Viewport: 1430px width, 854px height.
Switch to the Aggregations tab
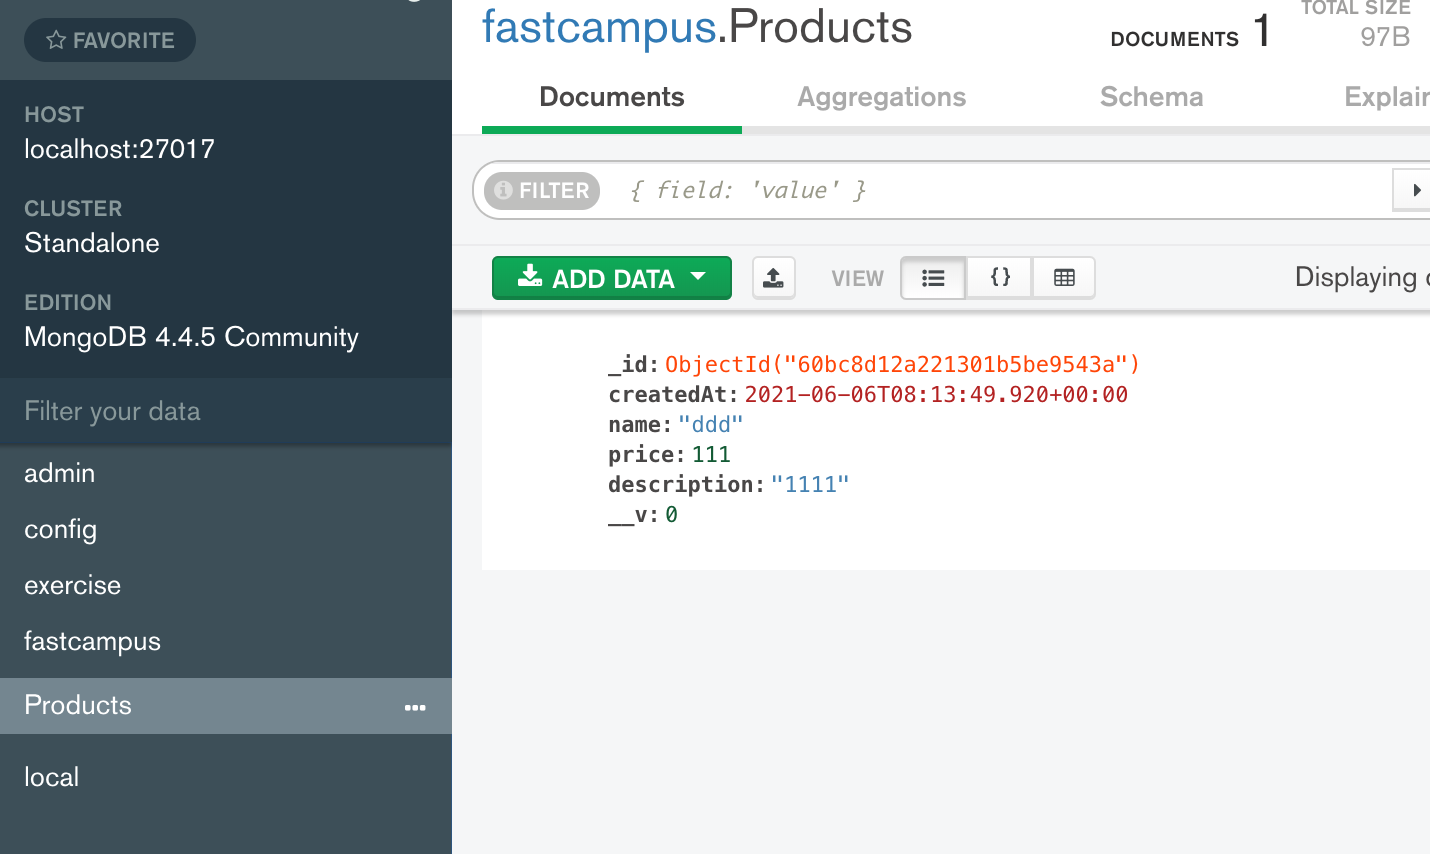coord(881,97)
